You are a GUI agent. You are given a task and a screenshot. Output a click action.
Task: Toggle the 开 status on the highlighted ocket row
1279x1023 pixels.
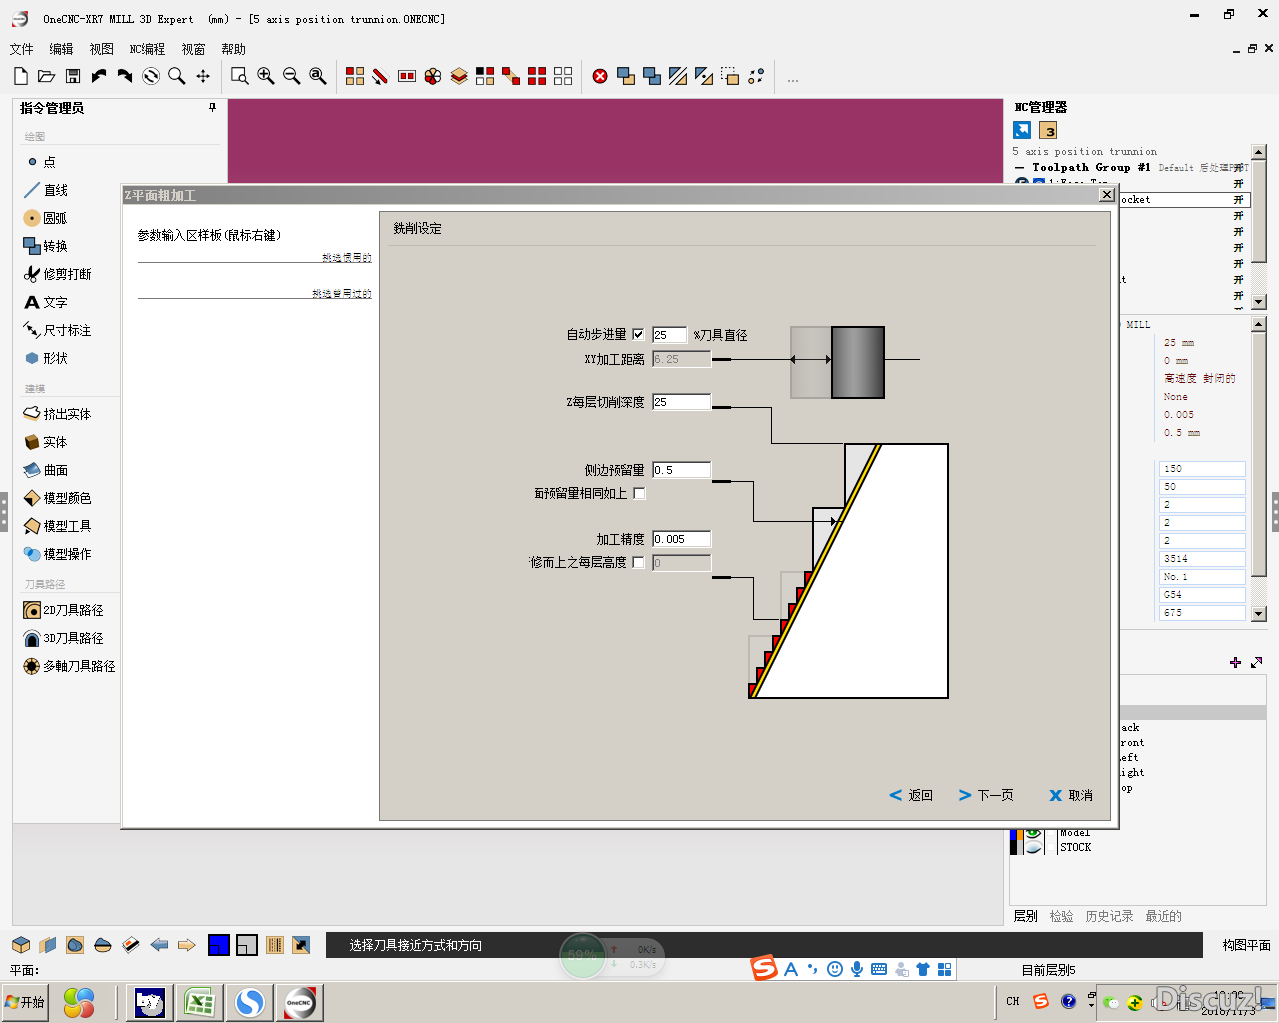[1238, 200]
